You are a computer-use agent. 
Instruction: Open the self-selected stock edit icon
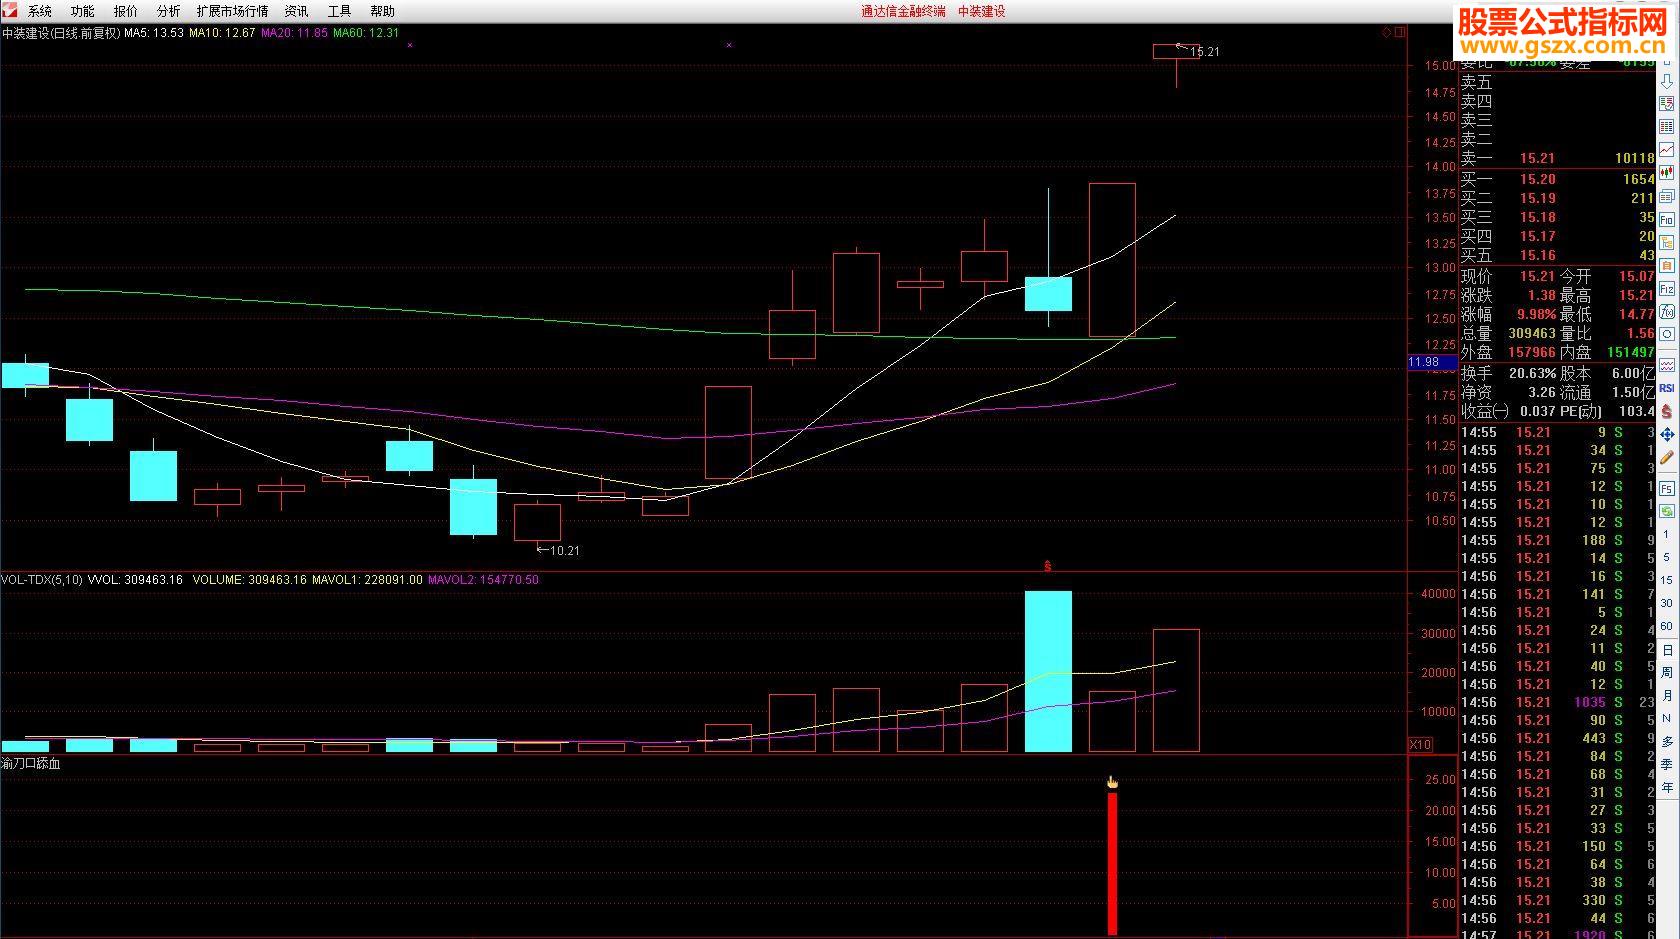[1667, 104]
